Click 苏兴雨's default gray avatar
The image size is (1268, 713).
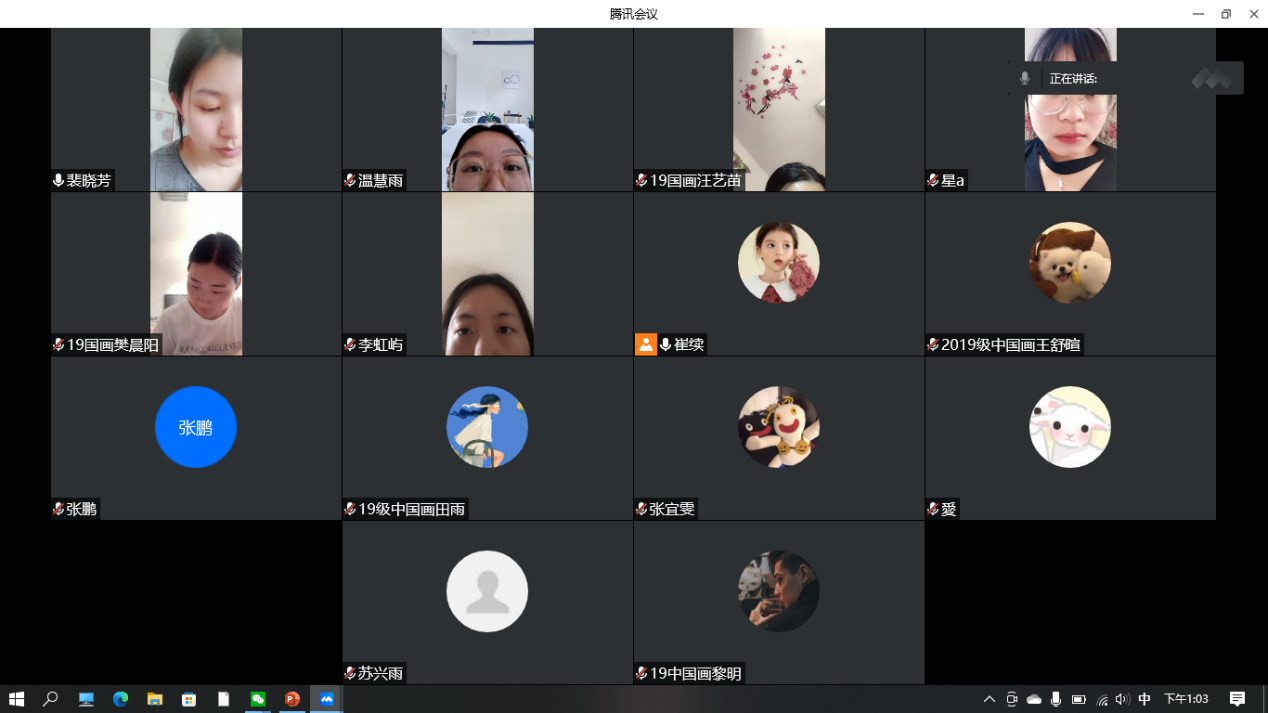click(x=487, y=591)
